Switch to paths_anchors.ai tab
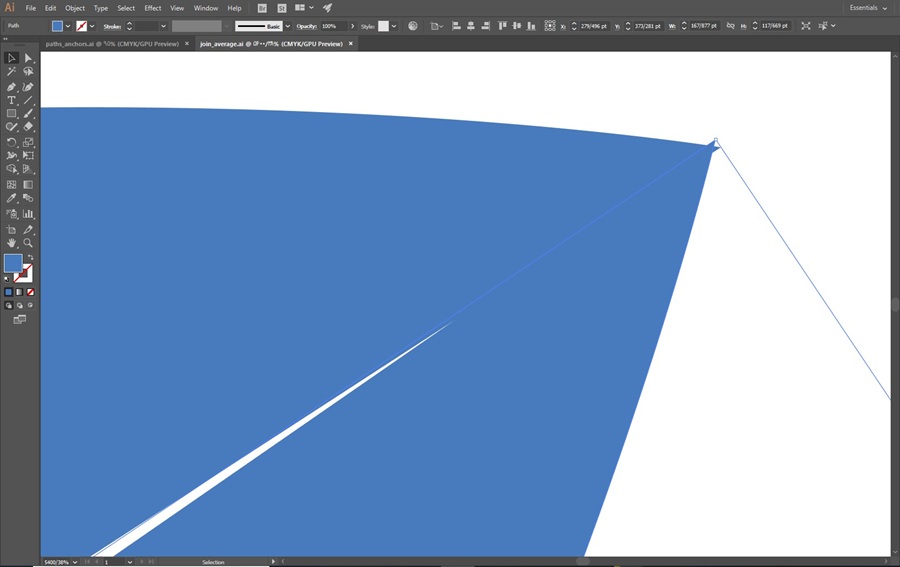The width and height of the screenshot is (900, 567). pyautogui.click(x=112, y=44)
